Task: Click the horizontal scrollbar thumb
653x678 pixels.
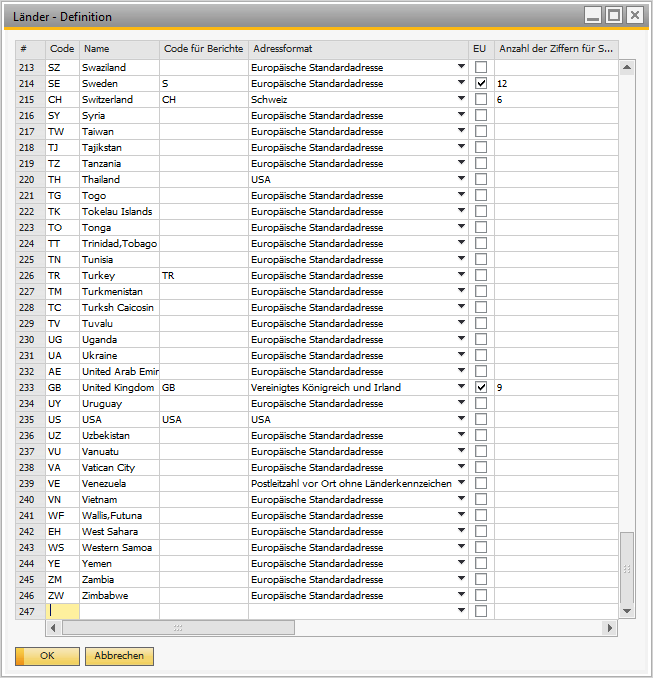Action: click(178, 628)
